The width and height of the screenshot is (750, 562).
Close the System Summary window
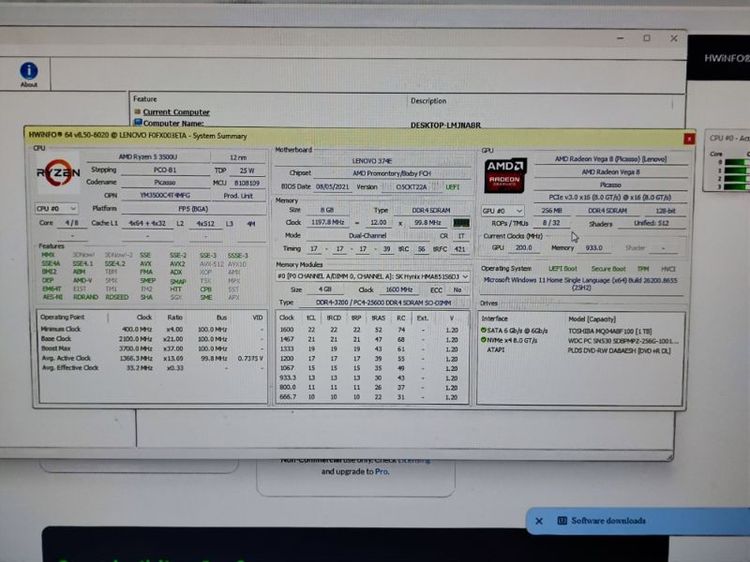pyautogui.click(x=689, y=139)
